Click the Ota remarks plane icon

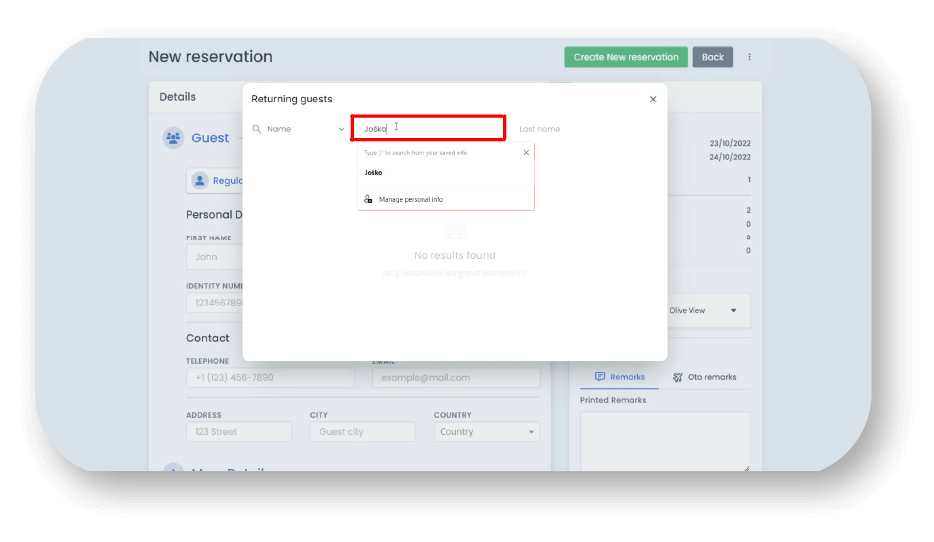pyautogui.click(x=677, y=377)
